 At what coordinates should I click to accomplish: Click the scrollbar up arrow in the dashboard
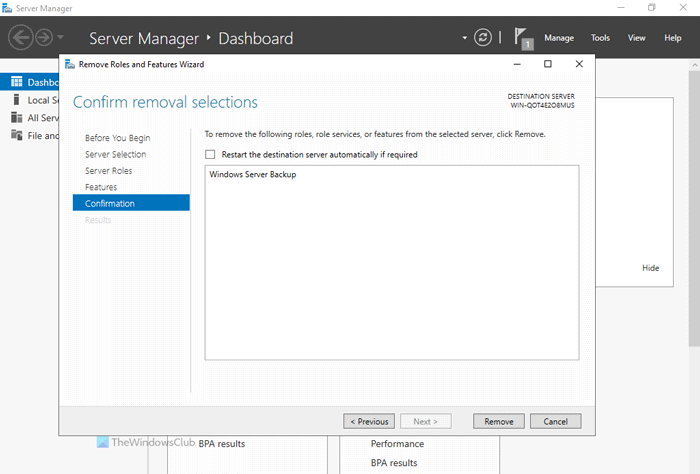coord(694,65)
